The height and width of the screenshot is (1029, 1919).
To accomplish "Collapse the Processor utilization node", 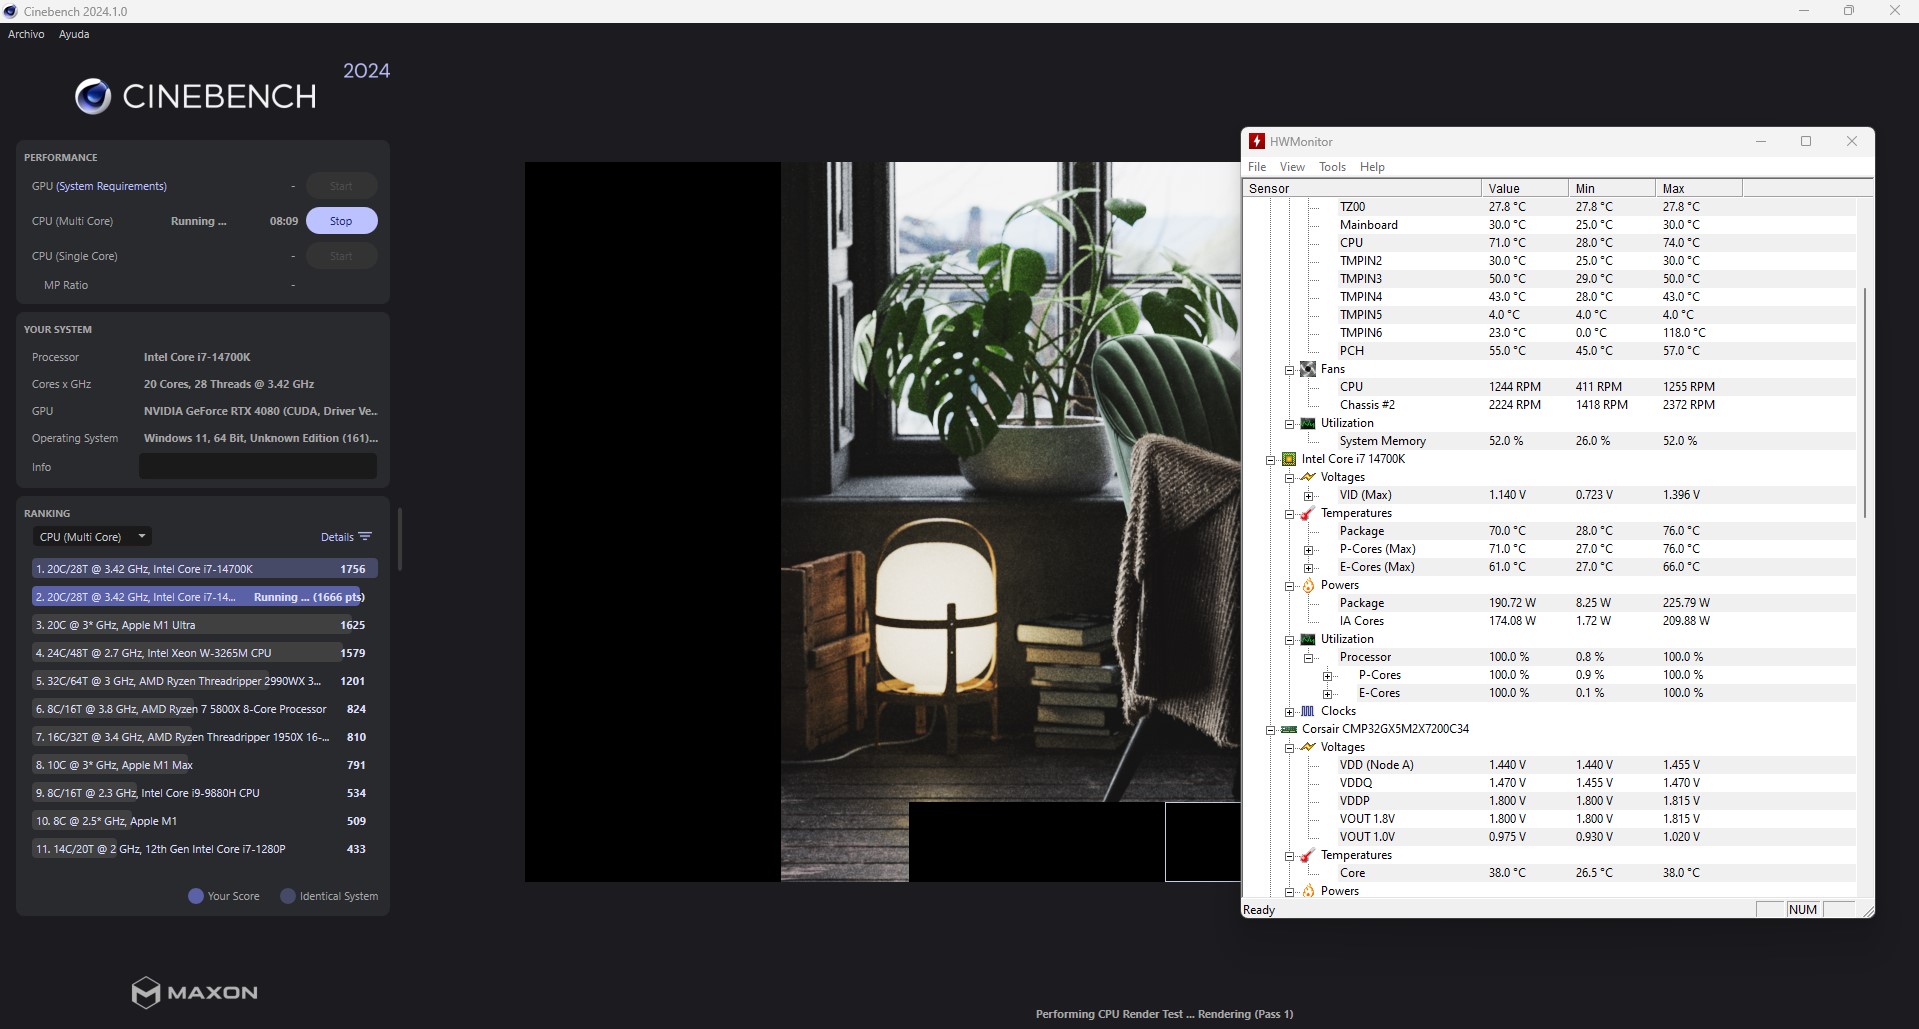I will [x=1308, y=658].
